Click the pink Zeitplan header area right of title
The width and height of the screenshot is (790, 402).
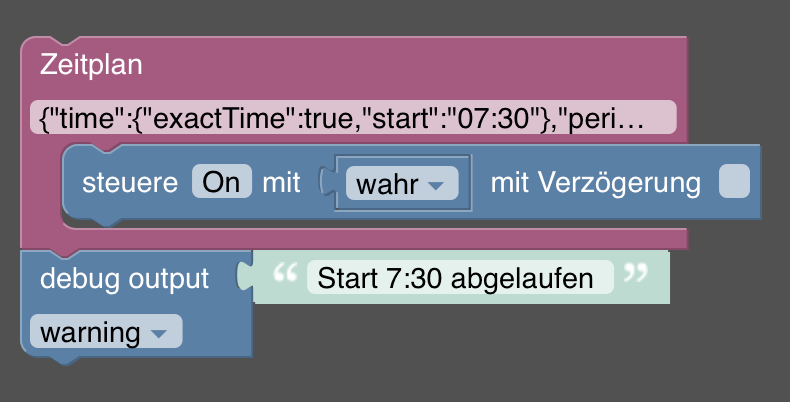coord(400,65)
